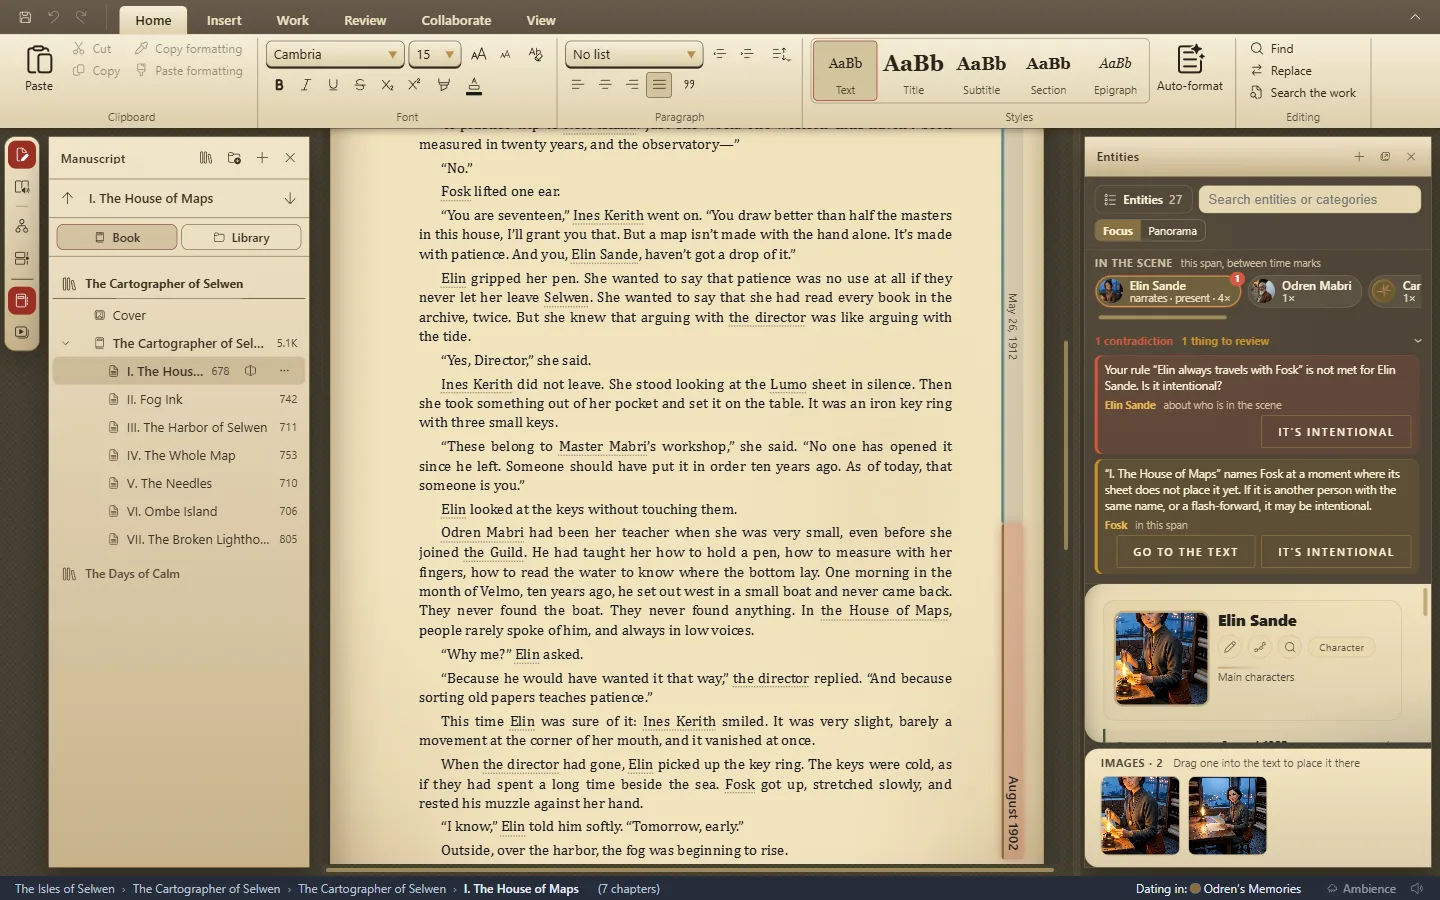Apply subscript formatting
The width and height of the screenshot is (1440, 900).
click(387, 85)
